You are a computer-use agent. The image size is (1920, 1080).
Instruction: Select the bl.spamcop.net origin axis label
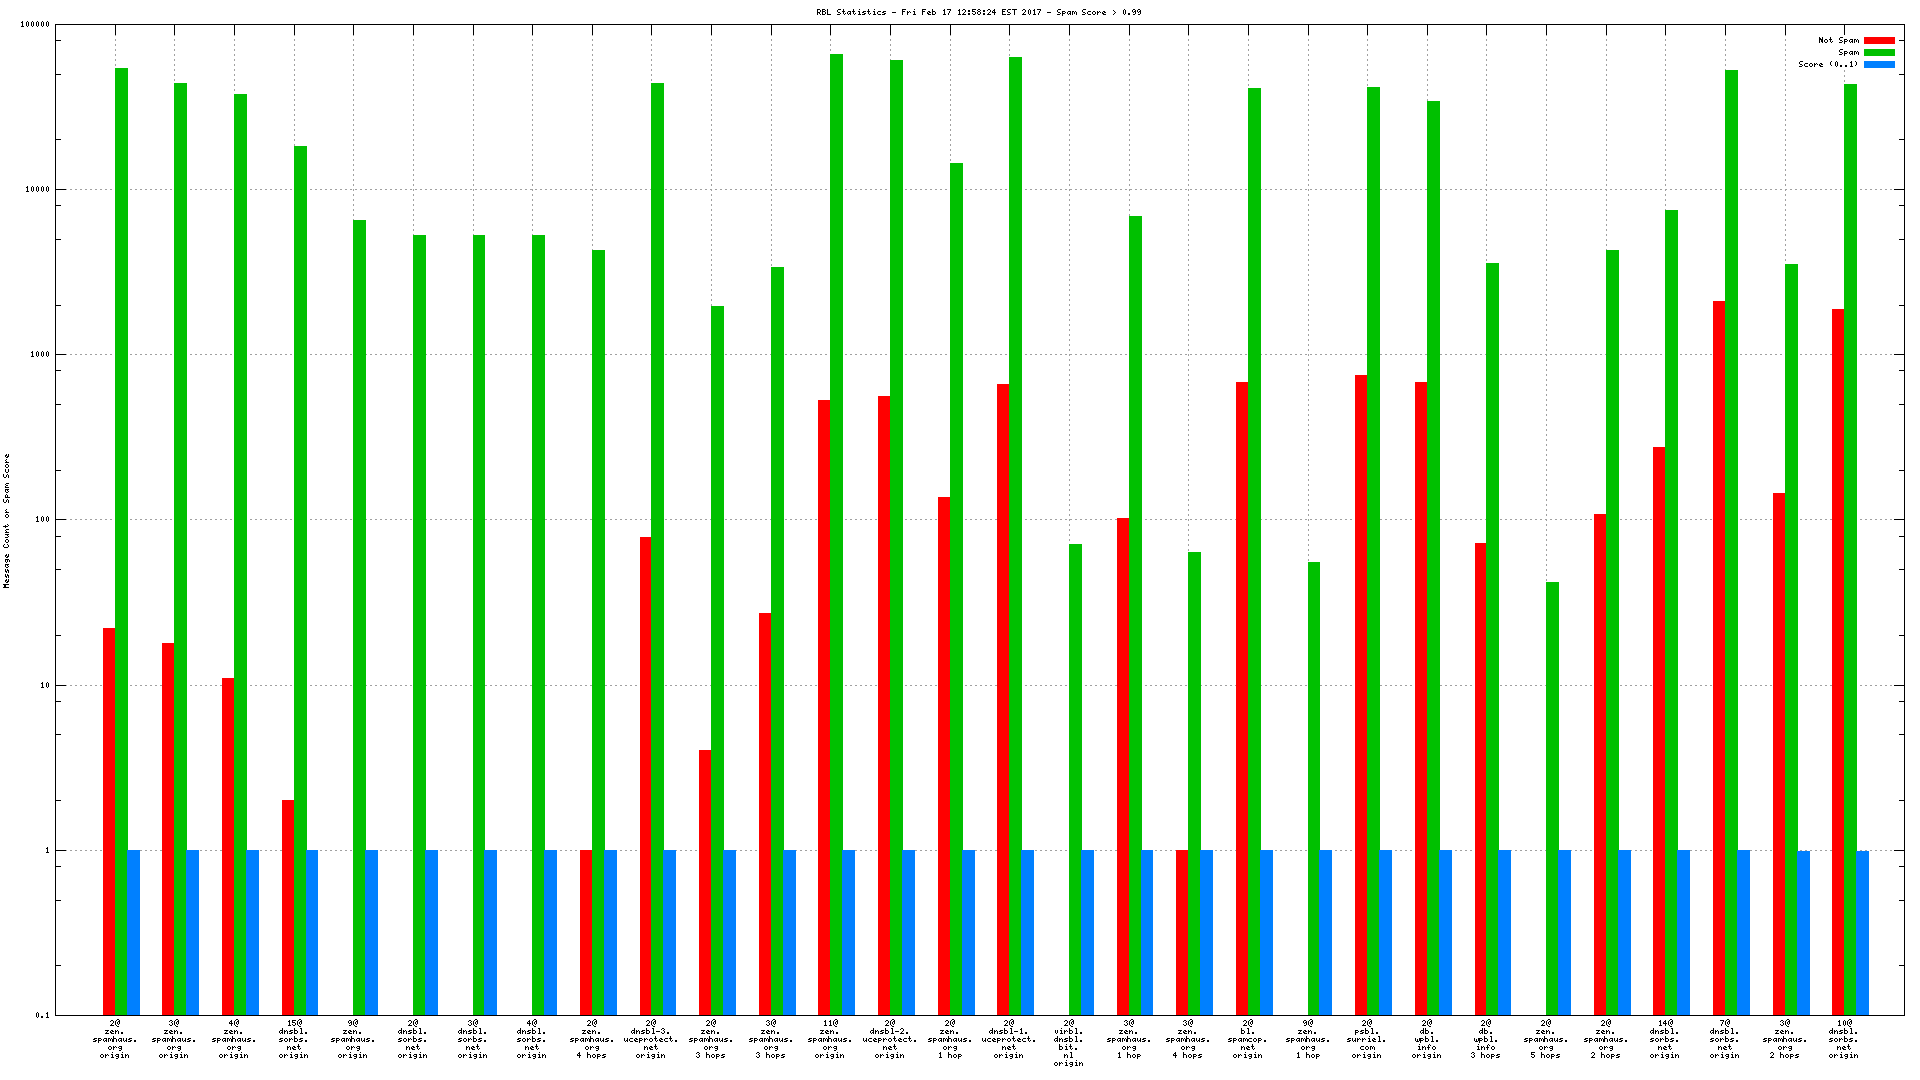[1247, 1039]
